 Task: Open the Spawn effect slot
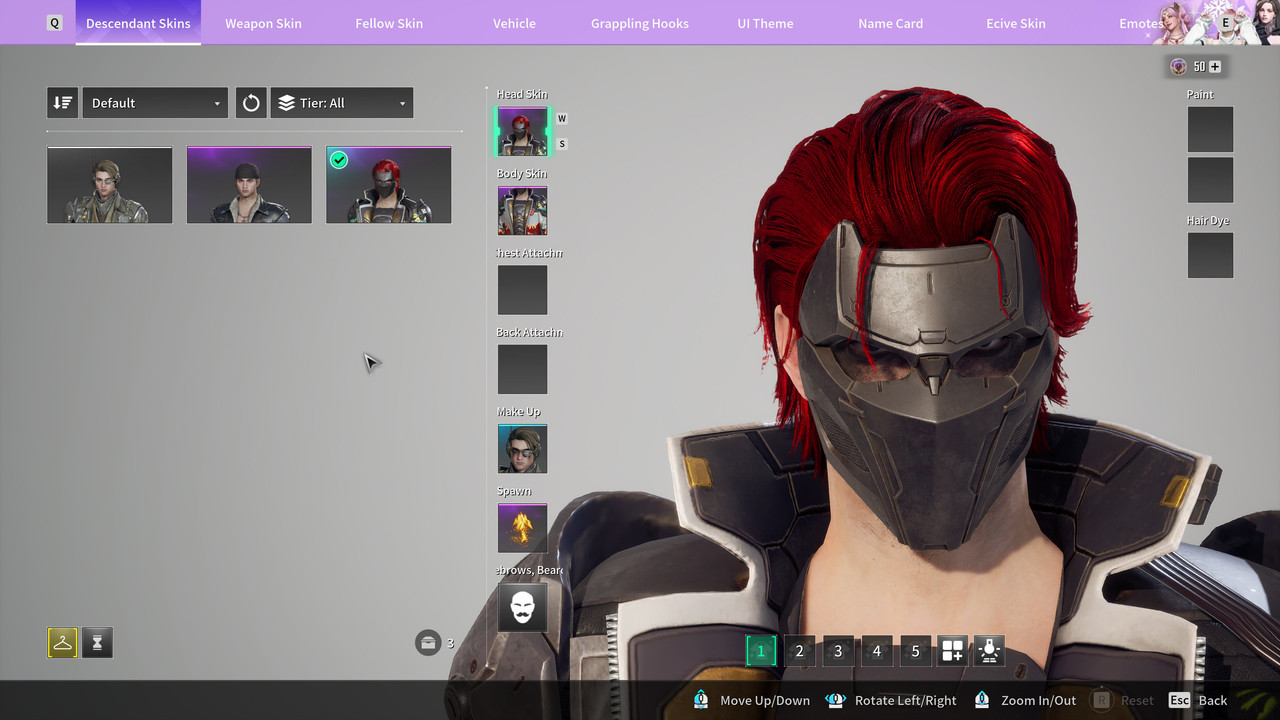click(522, 528)
